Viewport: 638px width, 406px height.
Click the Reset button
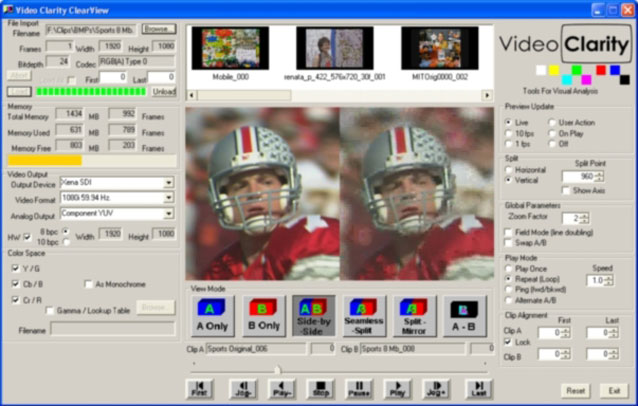575,391
